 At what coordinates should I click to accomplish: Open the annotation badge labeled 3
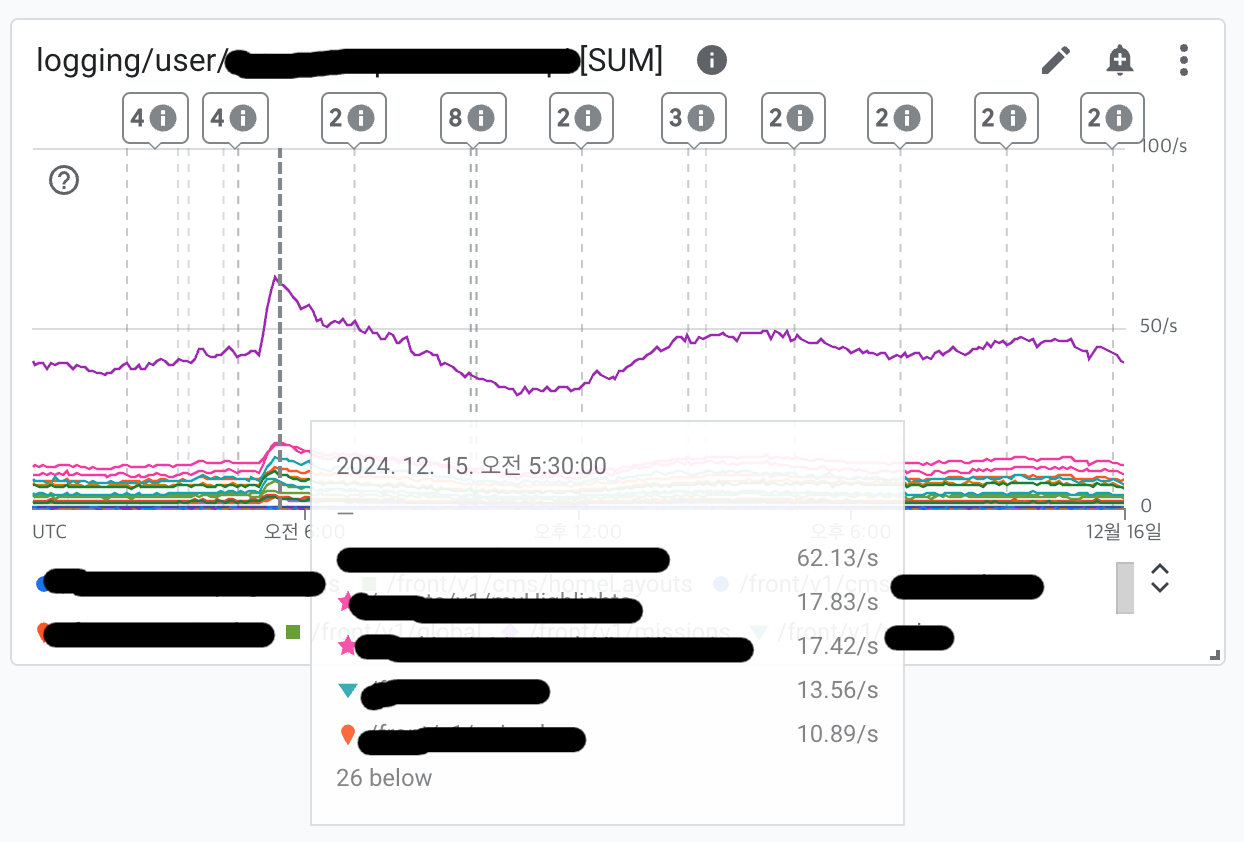coord(693,119)
